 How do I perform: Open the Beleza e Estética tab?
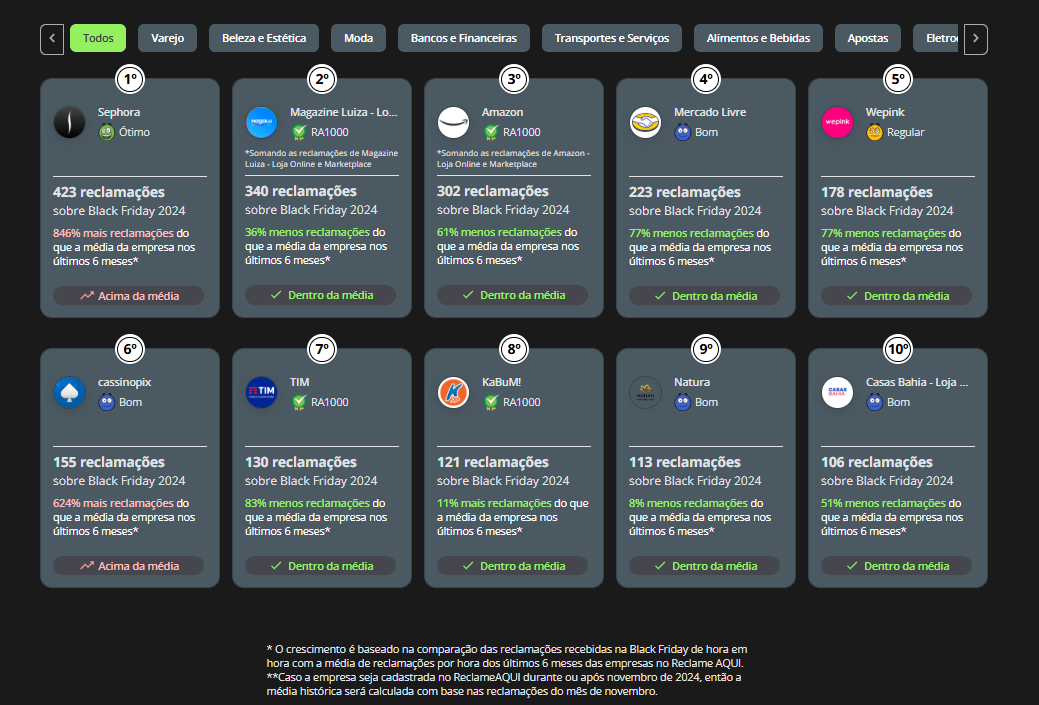pos(264,39)
